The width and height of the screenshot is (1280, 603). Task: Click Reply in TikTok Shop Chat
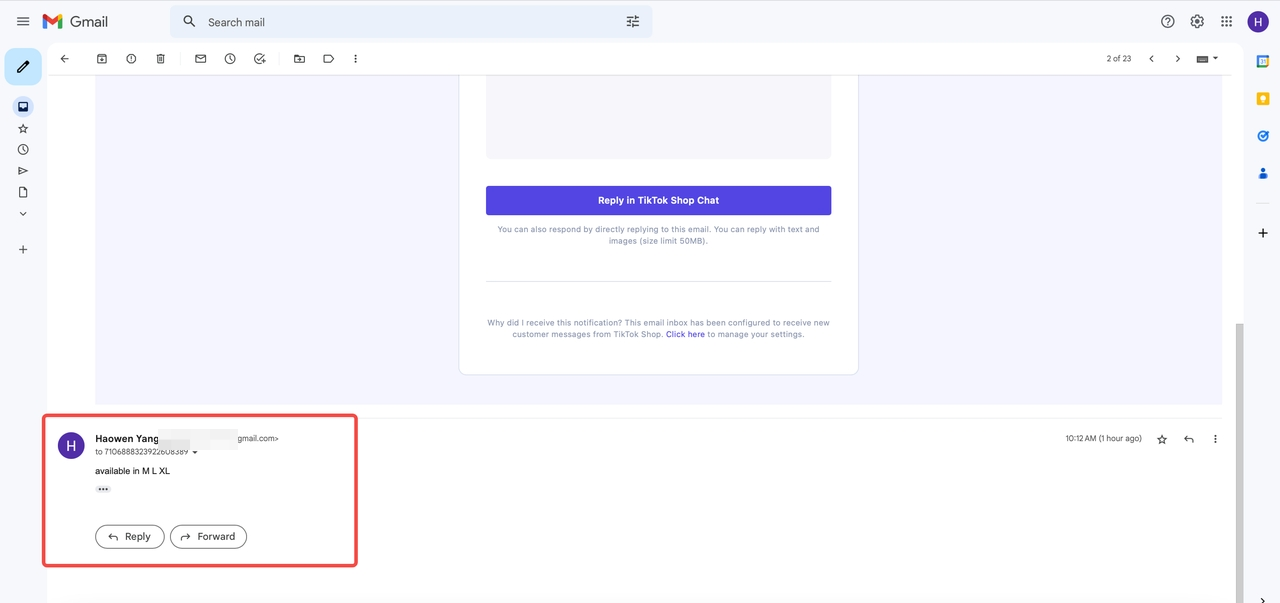658,200
